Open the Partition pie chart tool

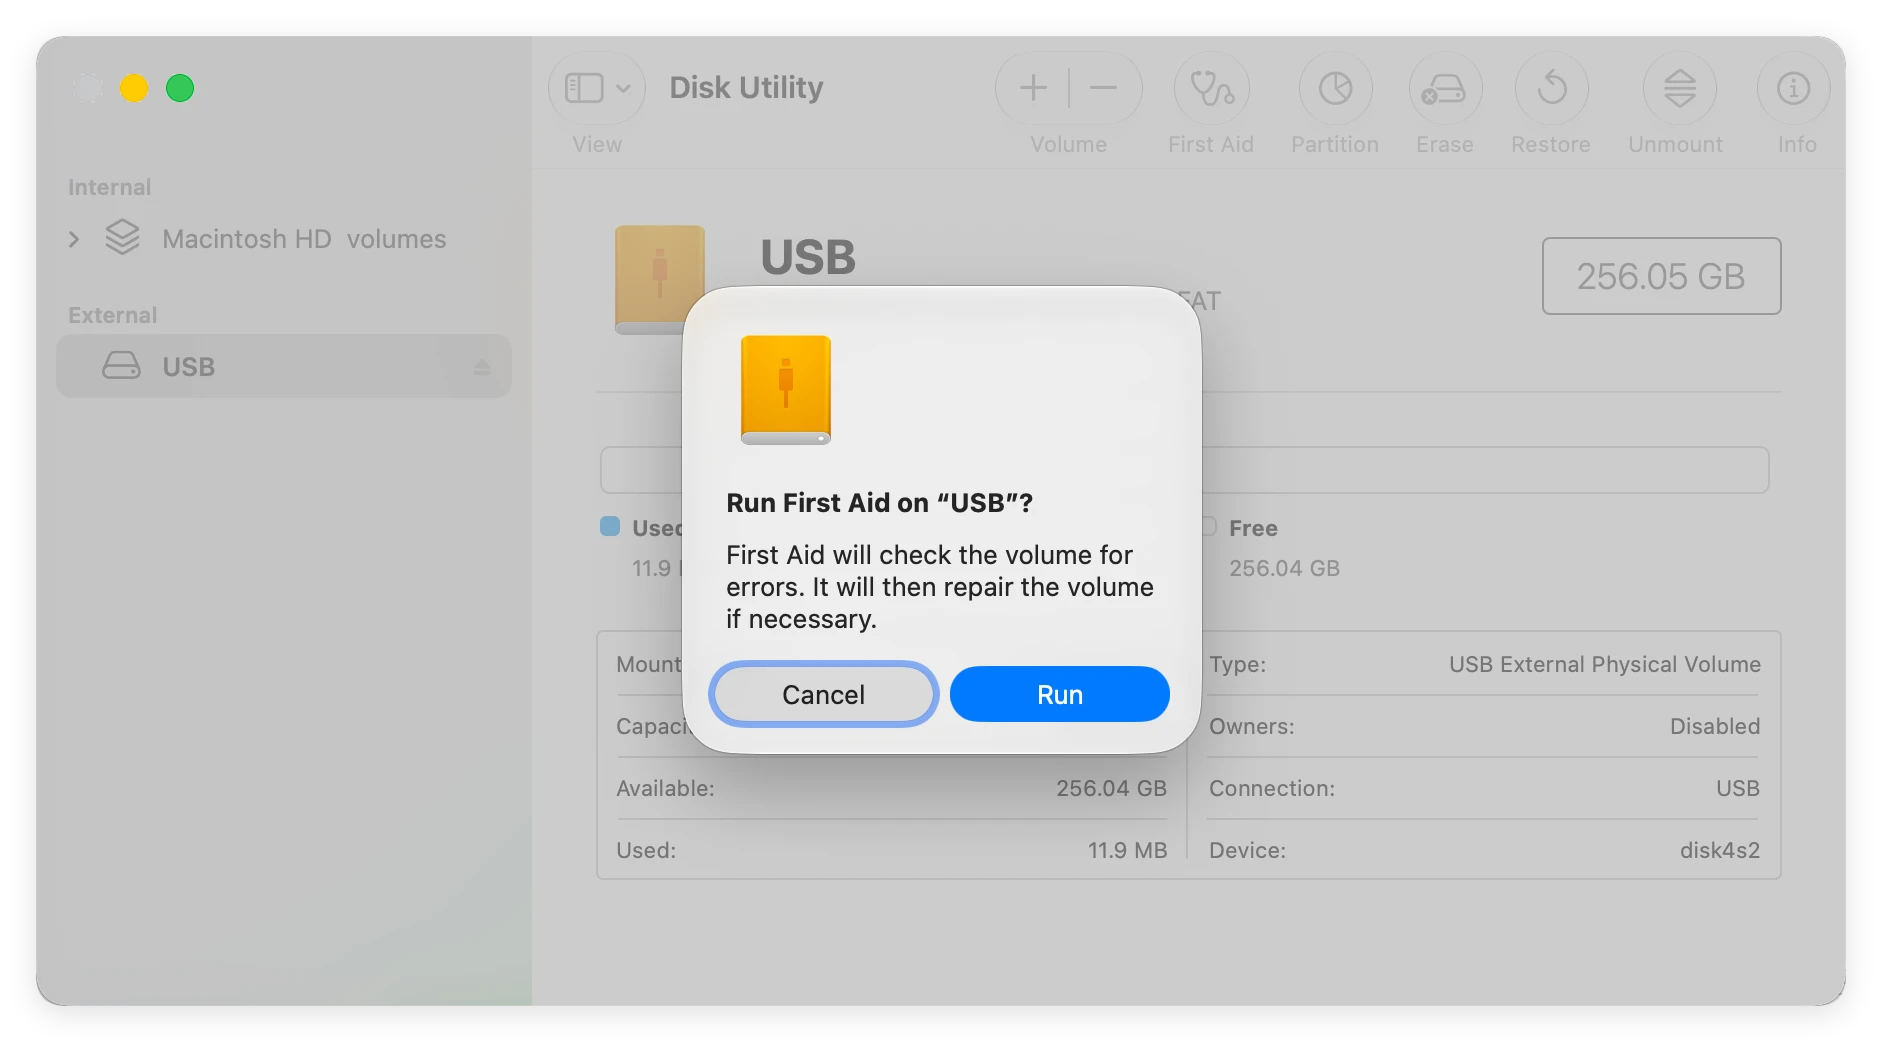click(1335, 88)
